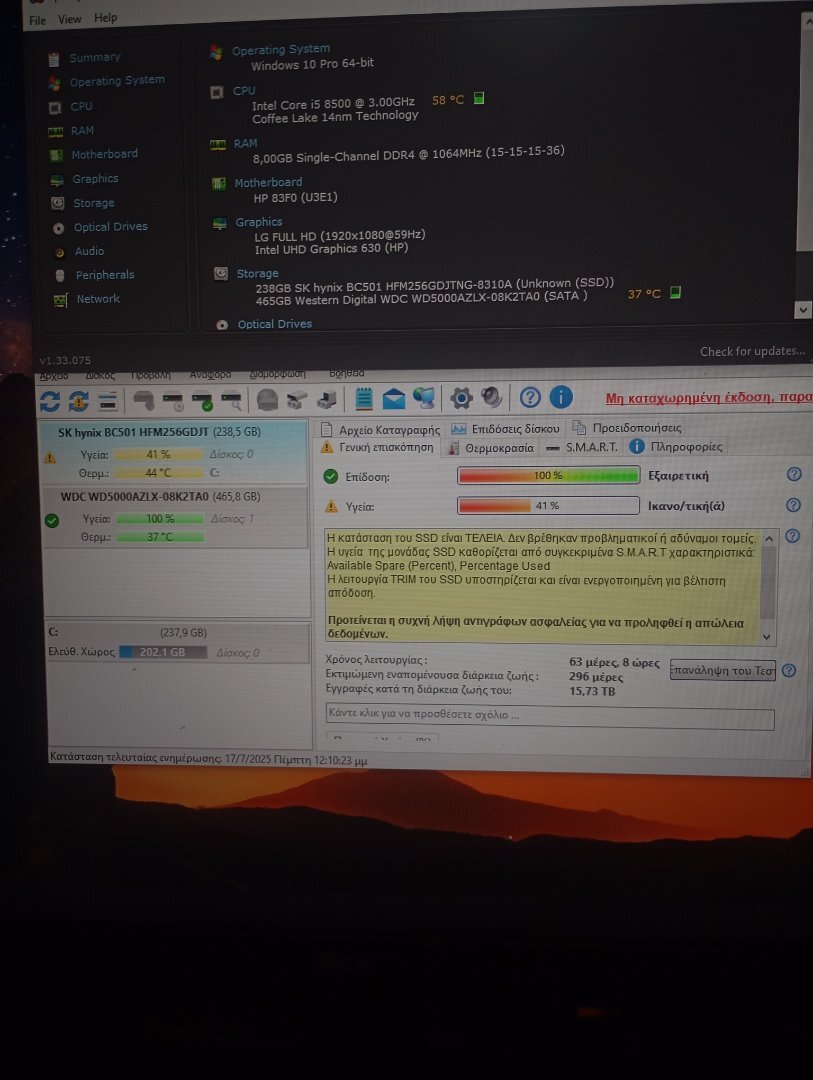Click grey dome disk toolbar icon
This screenshot has height=1080, width=813.
tap(267, 399)
